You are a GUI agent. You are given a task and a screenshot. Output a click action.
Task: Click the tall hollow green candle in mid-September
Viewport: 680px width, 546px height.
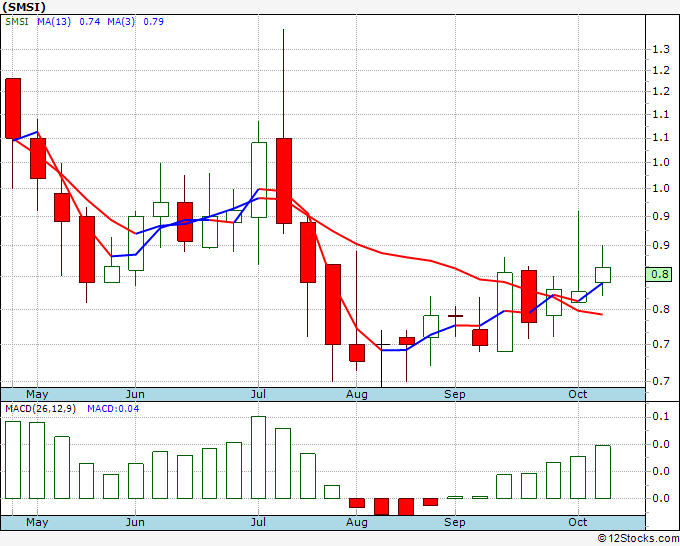(x=504, y=312)
